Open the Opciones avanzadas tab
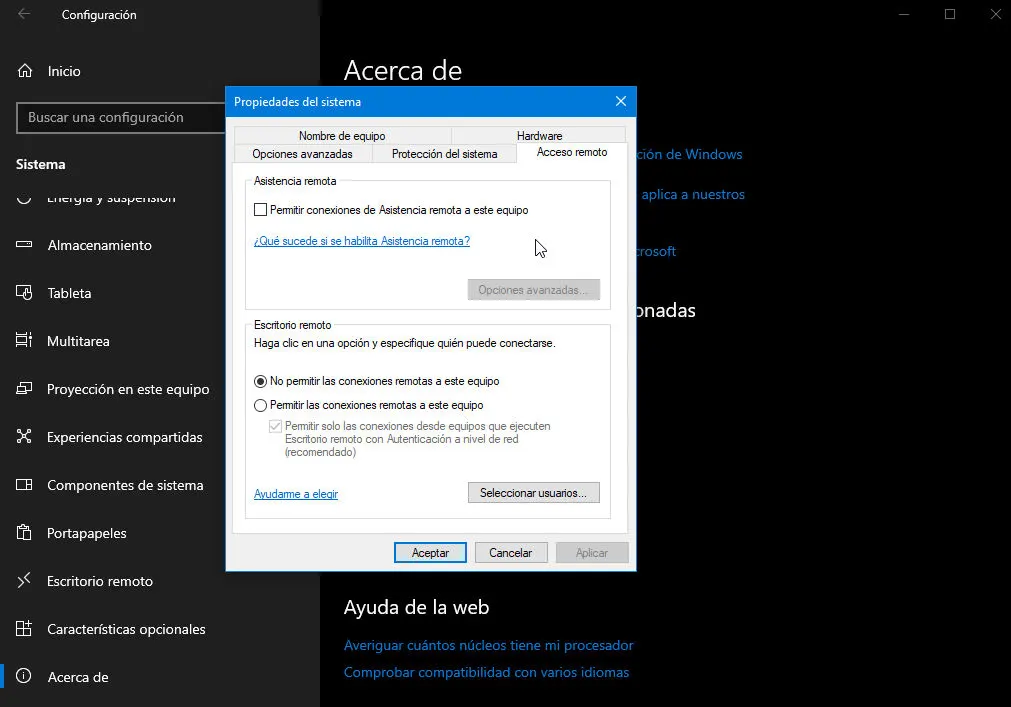Viewport: 1011px width, 707px height. pos(302,154)
